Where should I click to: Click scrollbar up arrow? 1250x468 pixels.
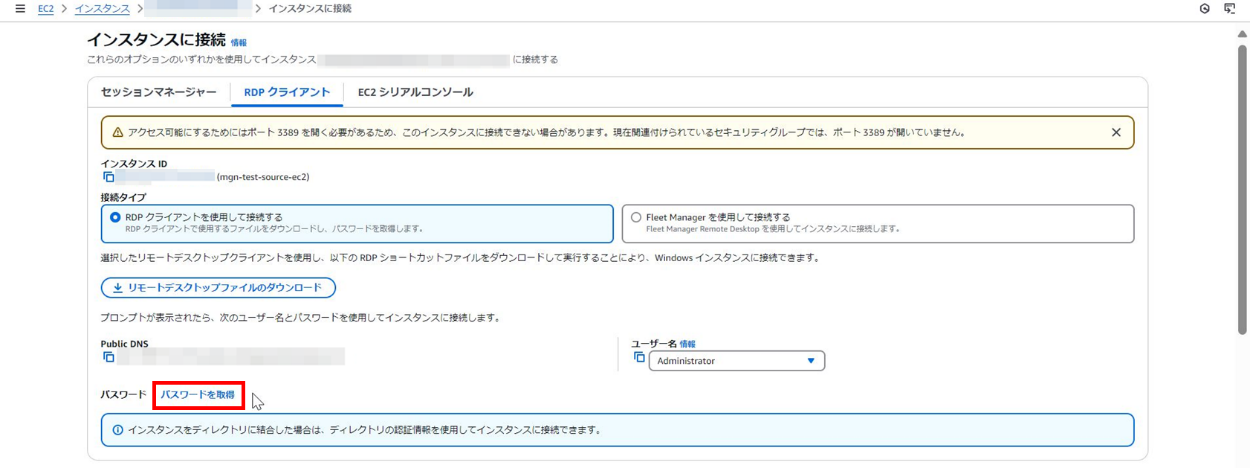click(x=1243, y=33)
